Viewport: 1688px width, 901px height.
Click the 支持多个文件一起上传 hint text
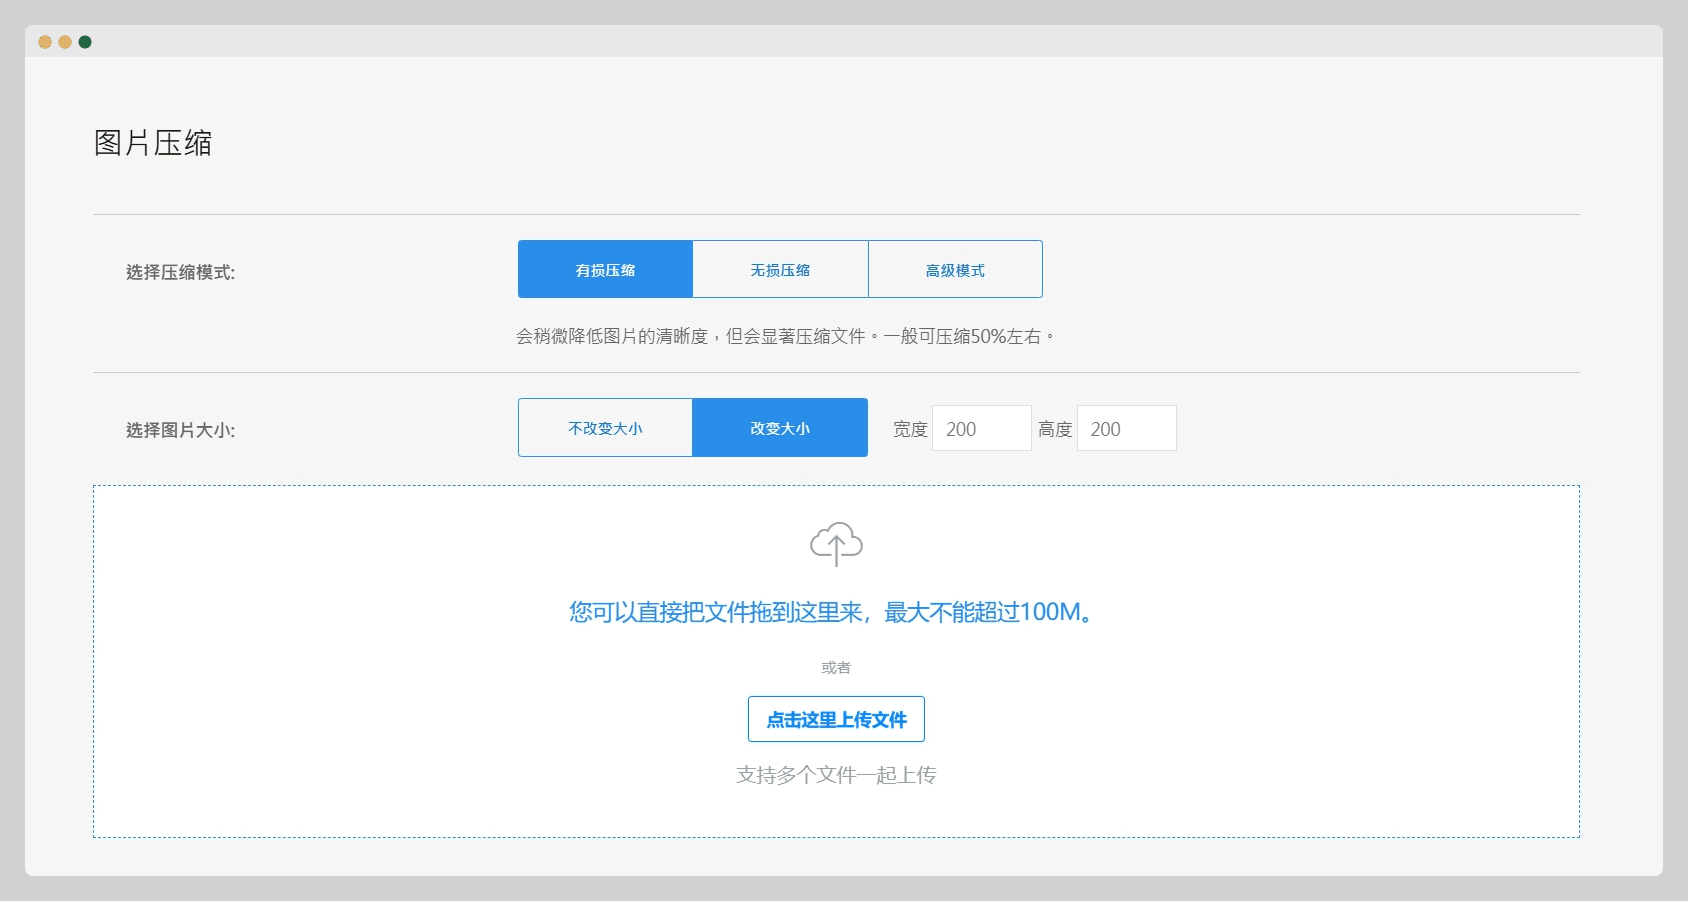836,775
